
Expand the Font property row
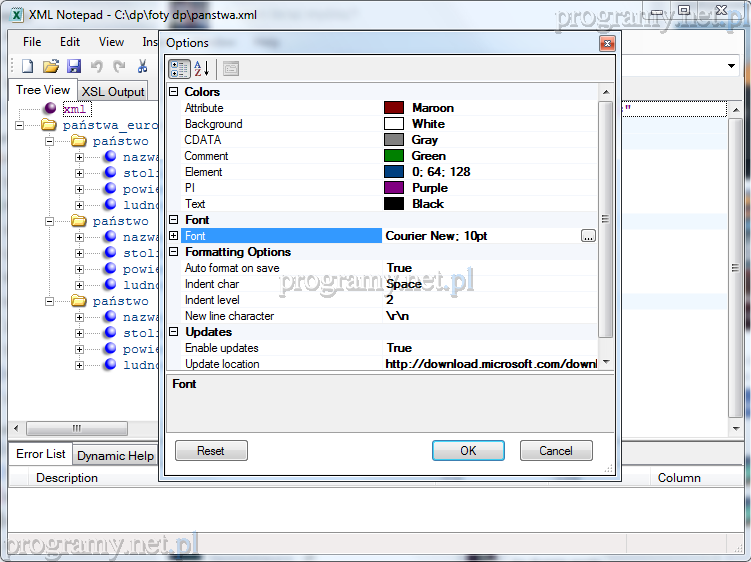[x=174, y=236]
